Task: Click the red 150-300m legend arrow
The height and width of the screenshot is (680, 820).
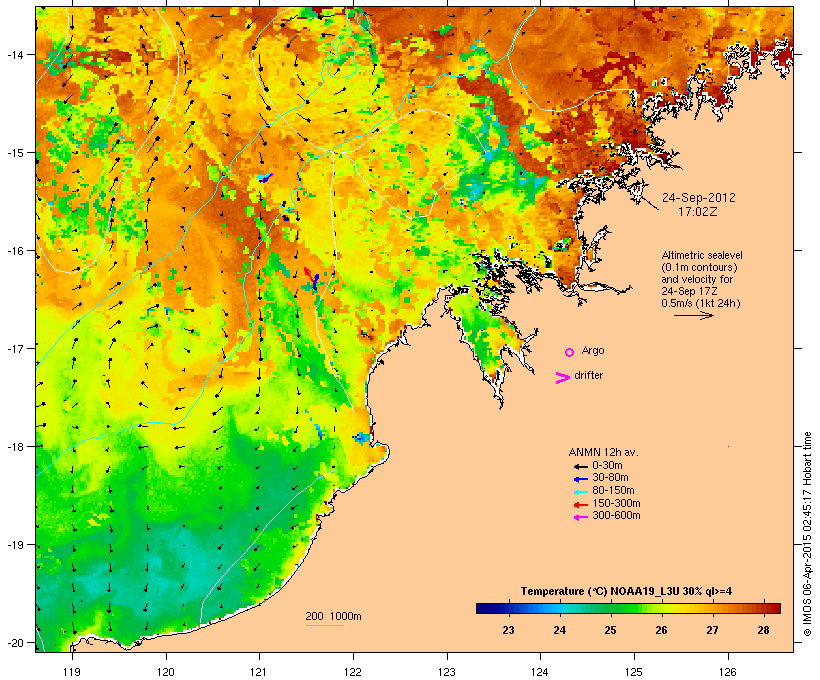Action: pos(580,505)
